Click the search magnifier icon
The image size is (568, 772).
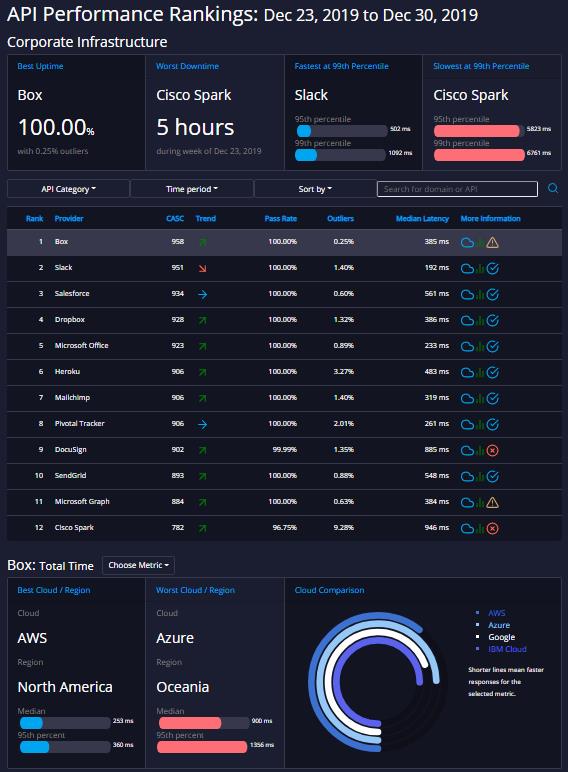click(x=553, y=189)
